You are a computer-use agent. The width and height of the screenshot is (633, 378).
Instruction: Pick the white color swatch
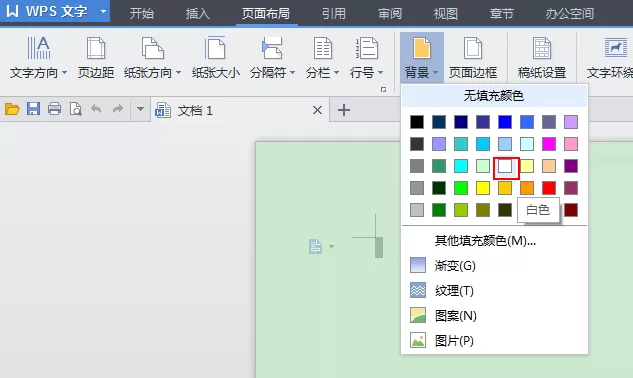click(505, 166)
